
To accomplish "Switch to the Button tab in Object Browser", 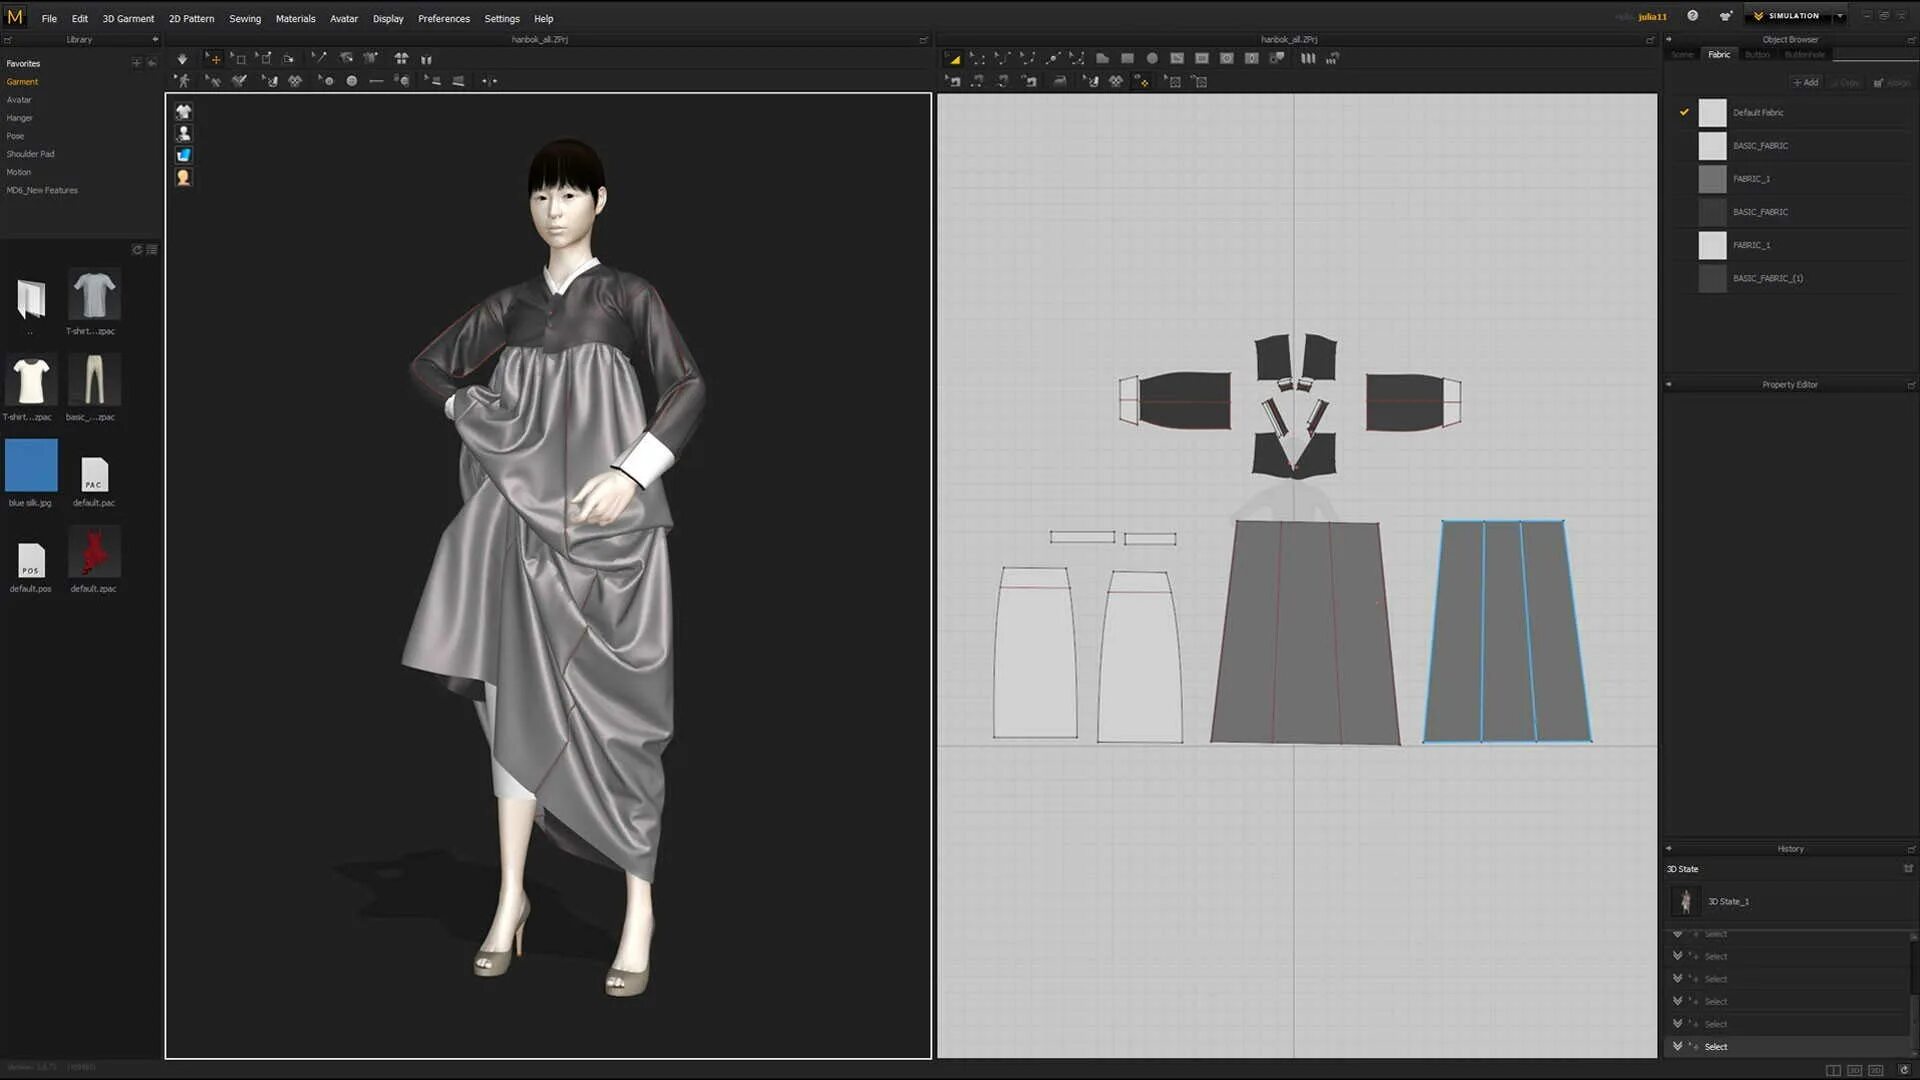I will (1757, 55).
